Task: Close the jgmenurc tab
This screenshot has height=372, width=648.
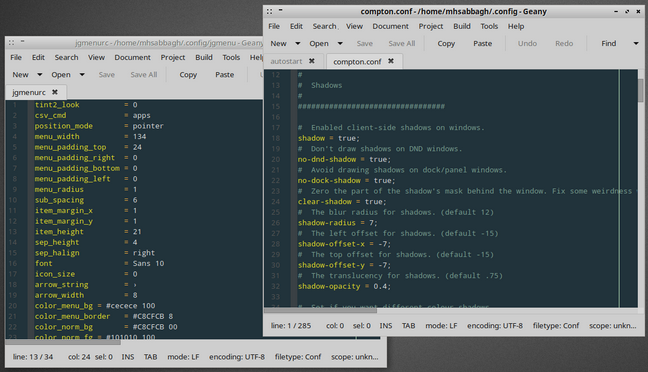Action: (x=55, y=92)
